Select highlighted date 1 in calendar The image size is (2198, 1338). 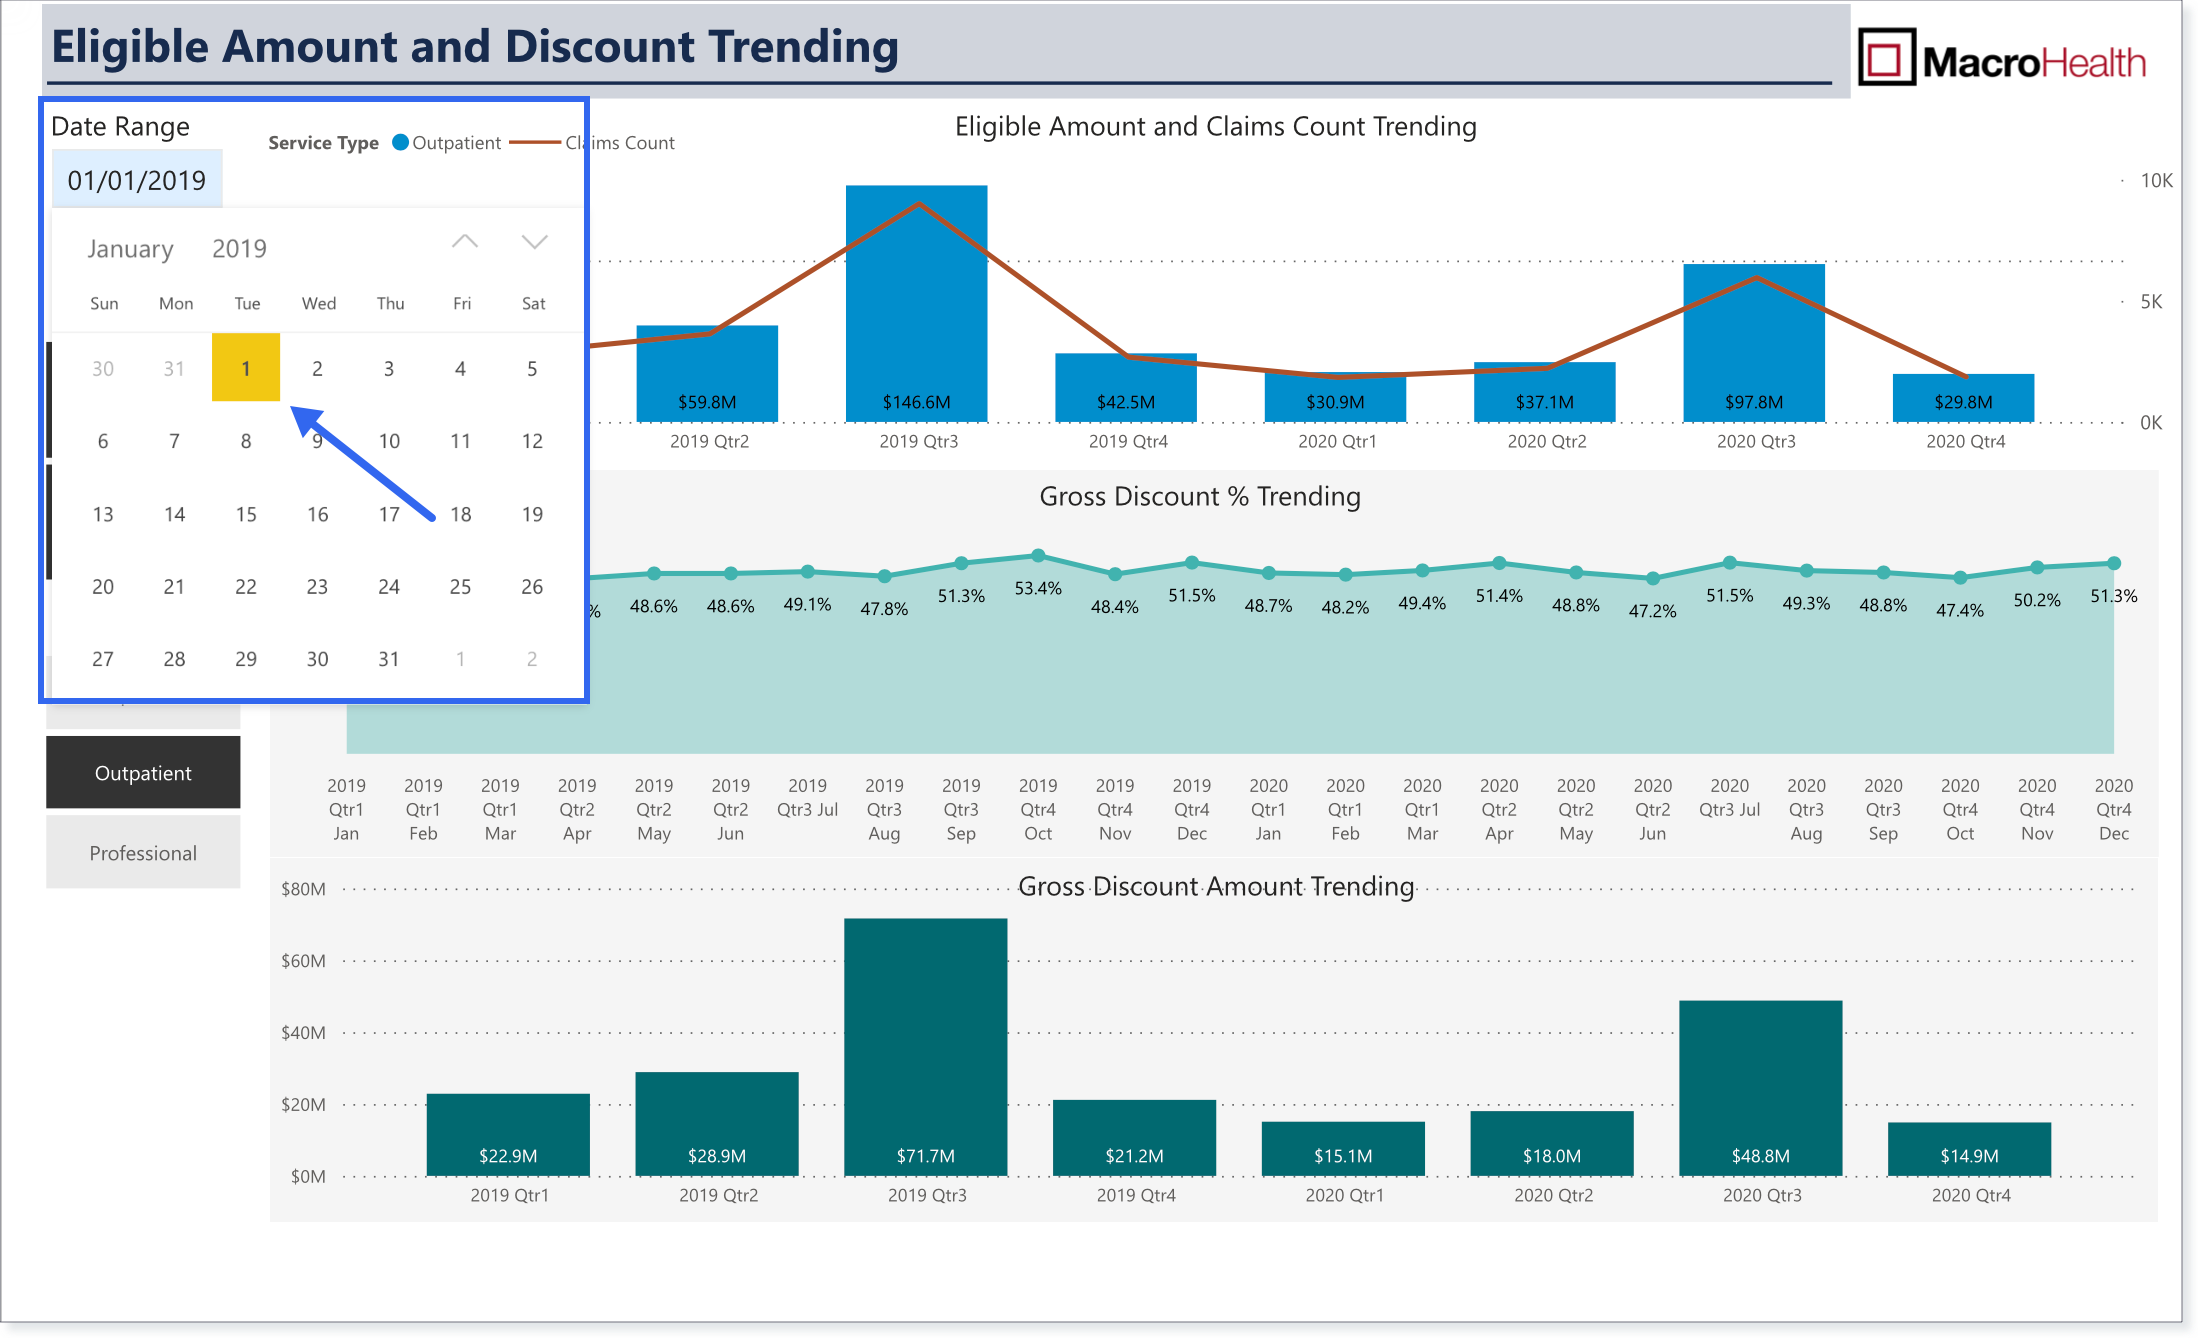tap(246, 368)
